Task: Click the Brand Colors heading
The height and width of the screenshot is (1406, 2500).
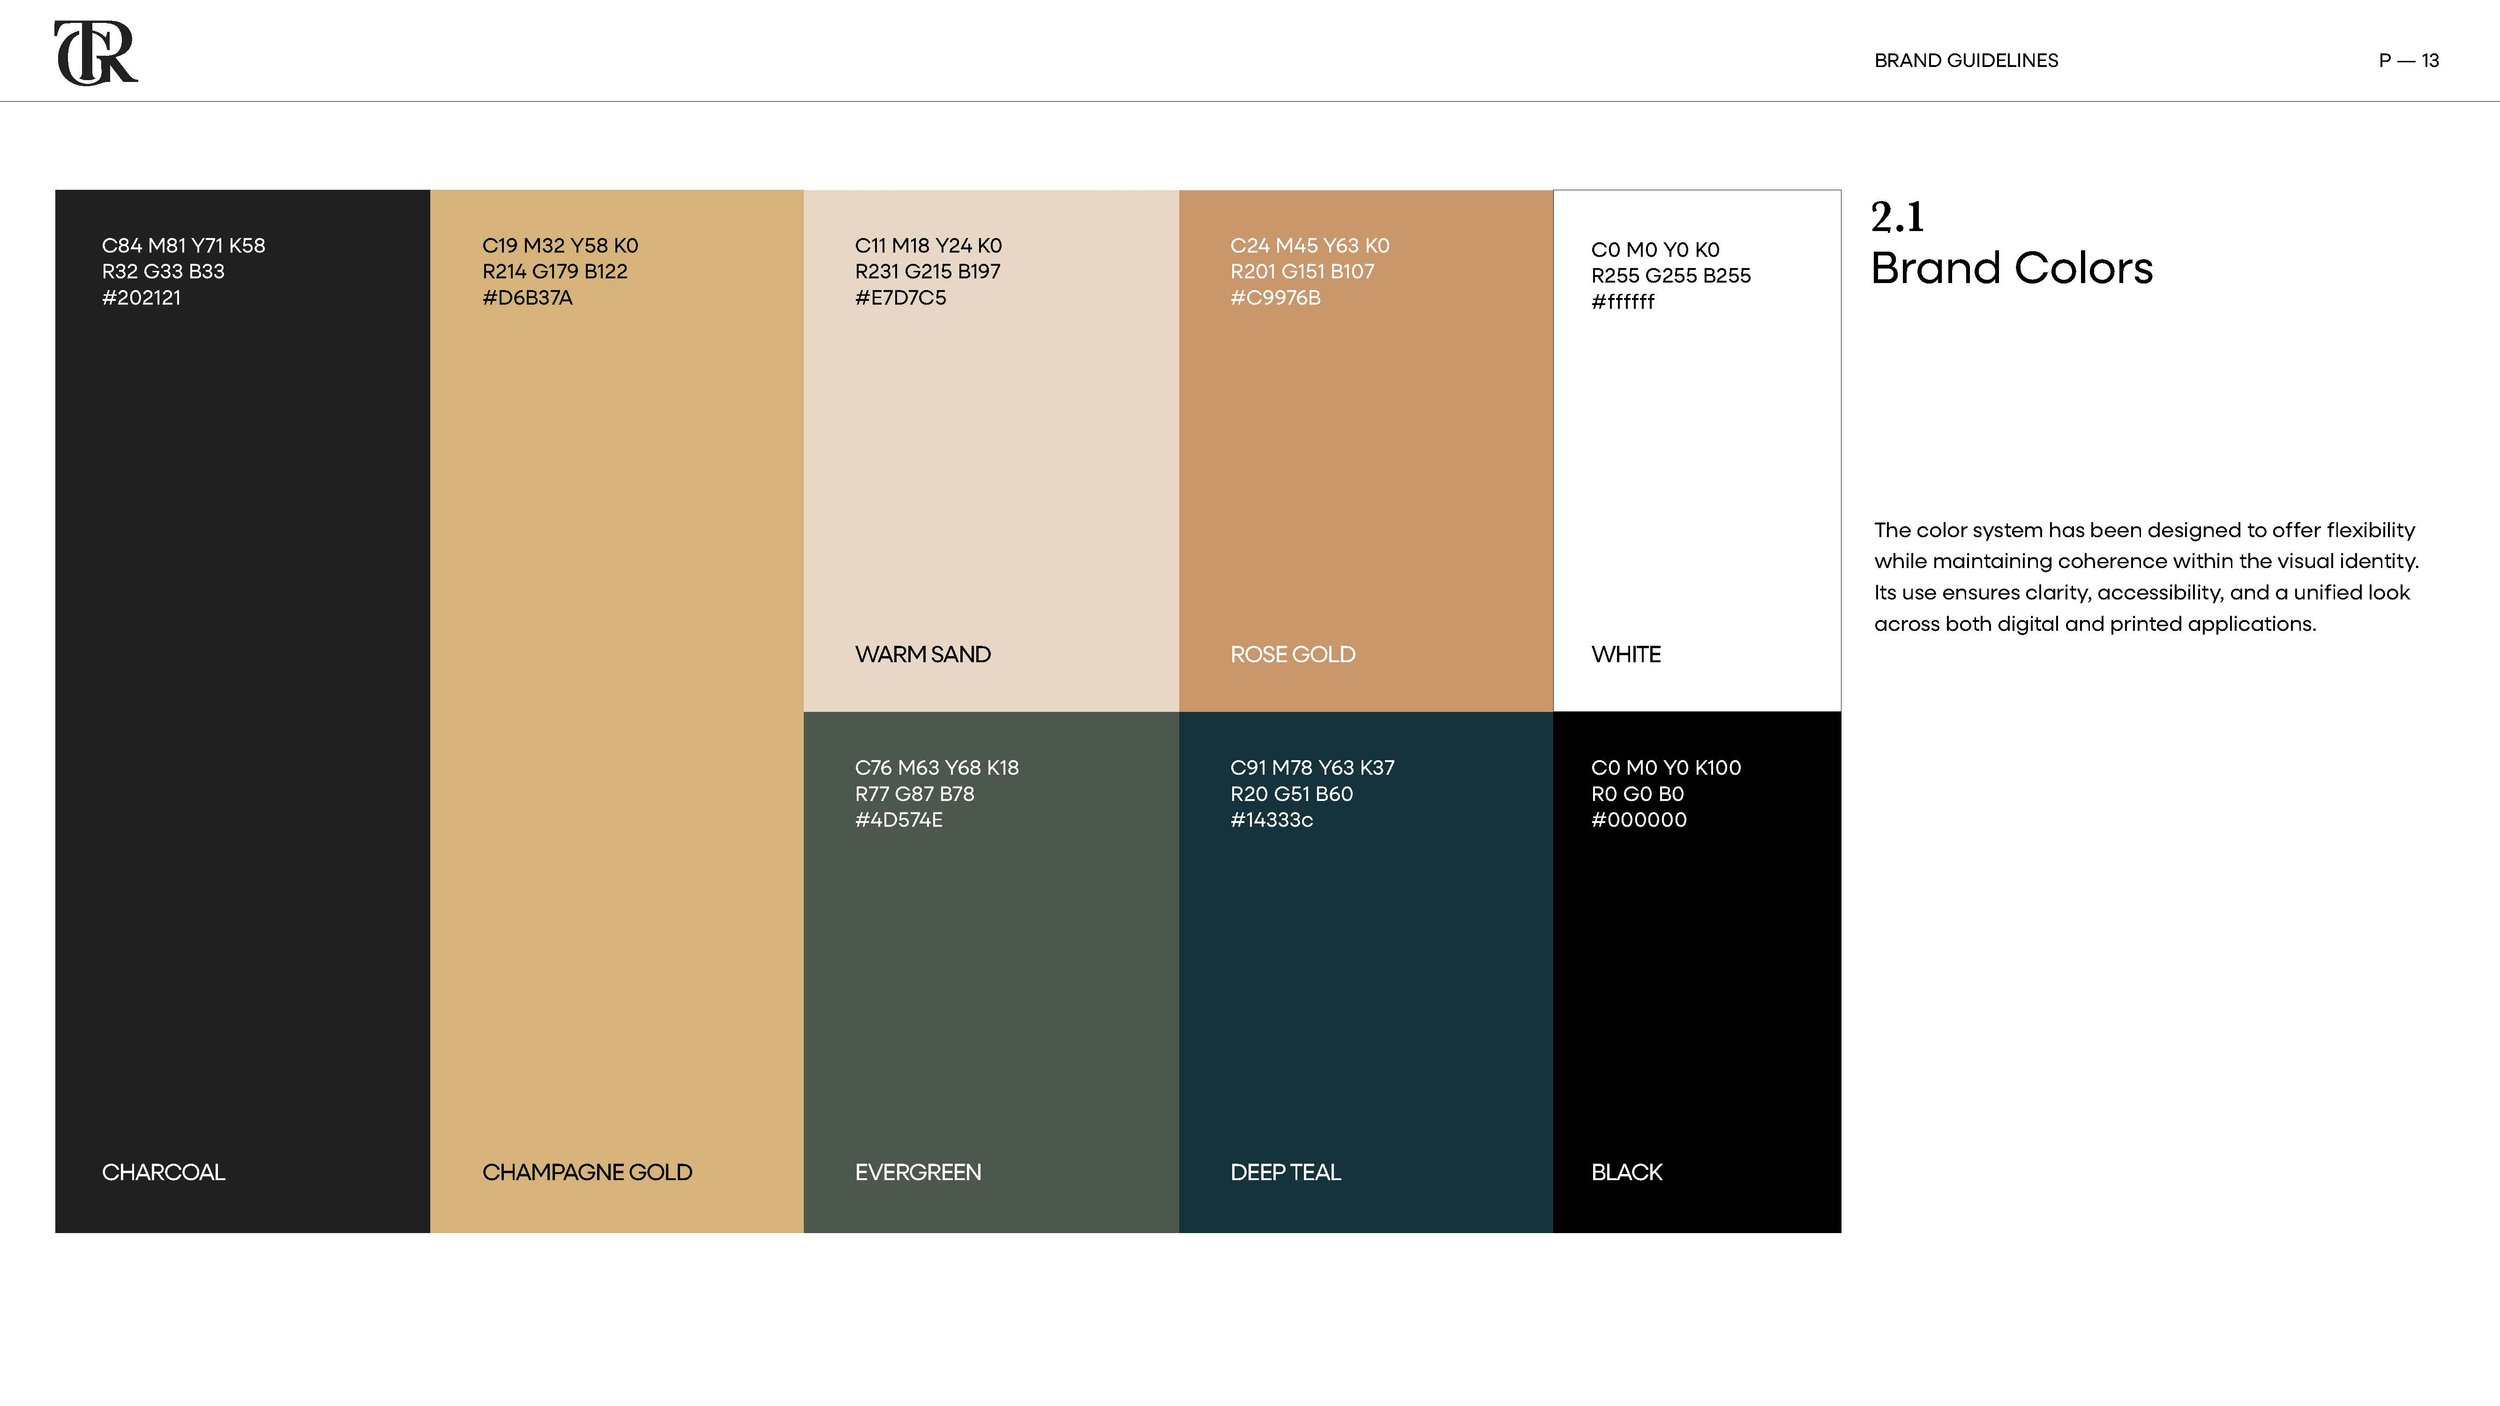Action: pyautogui.click(x=2012, y=268)
